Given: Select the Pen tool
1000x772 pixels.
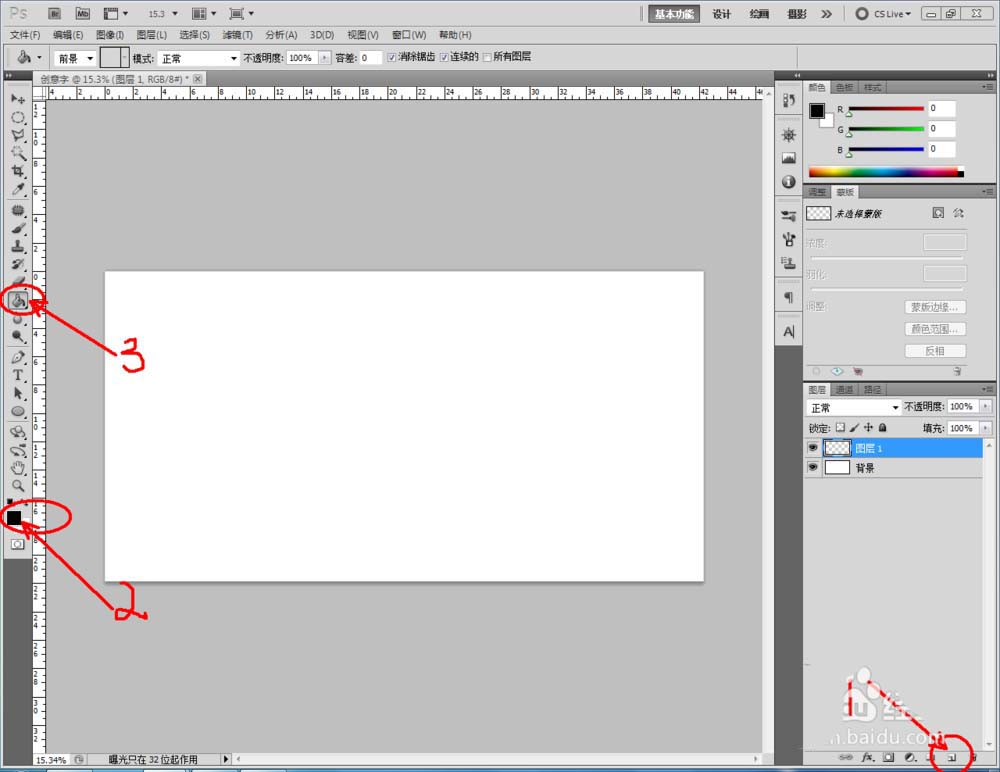Looking at the screenshot, I should point(18,357).
